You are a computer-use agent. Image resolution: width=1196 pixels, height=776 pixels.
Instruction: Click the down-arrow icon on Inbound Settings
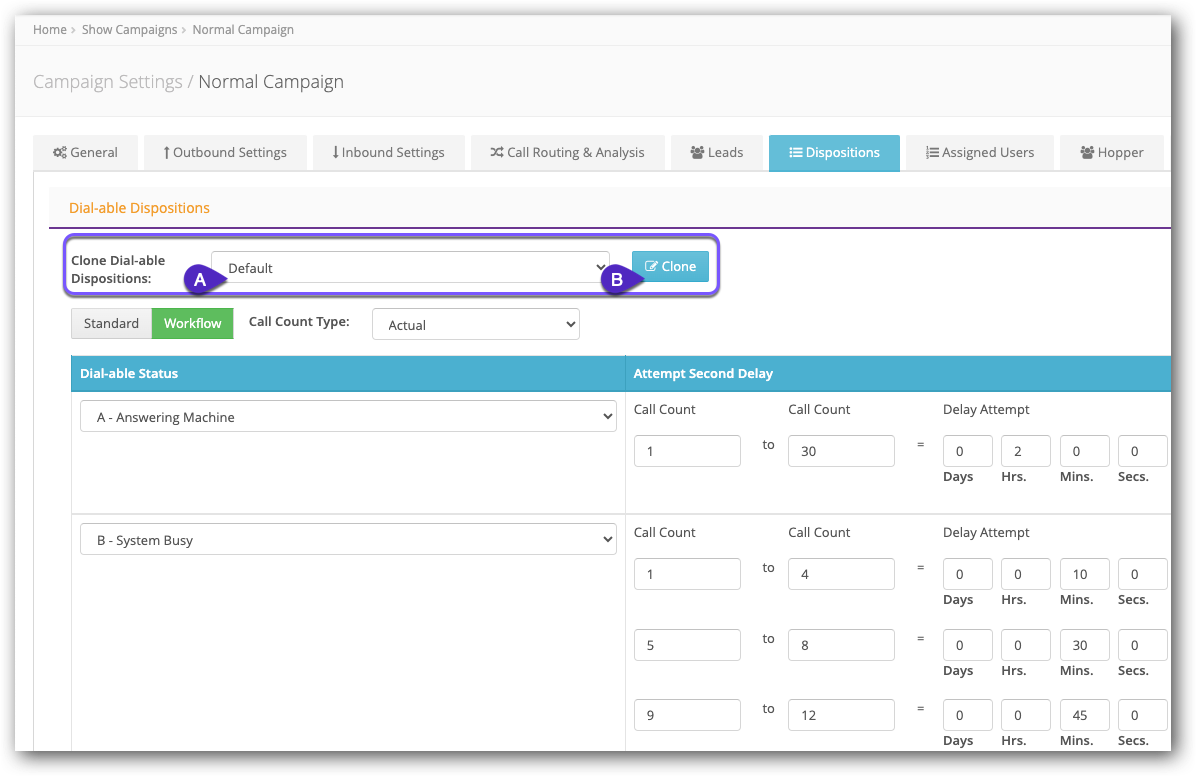[x=335, y=153]
